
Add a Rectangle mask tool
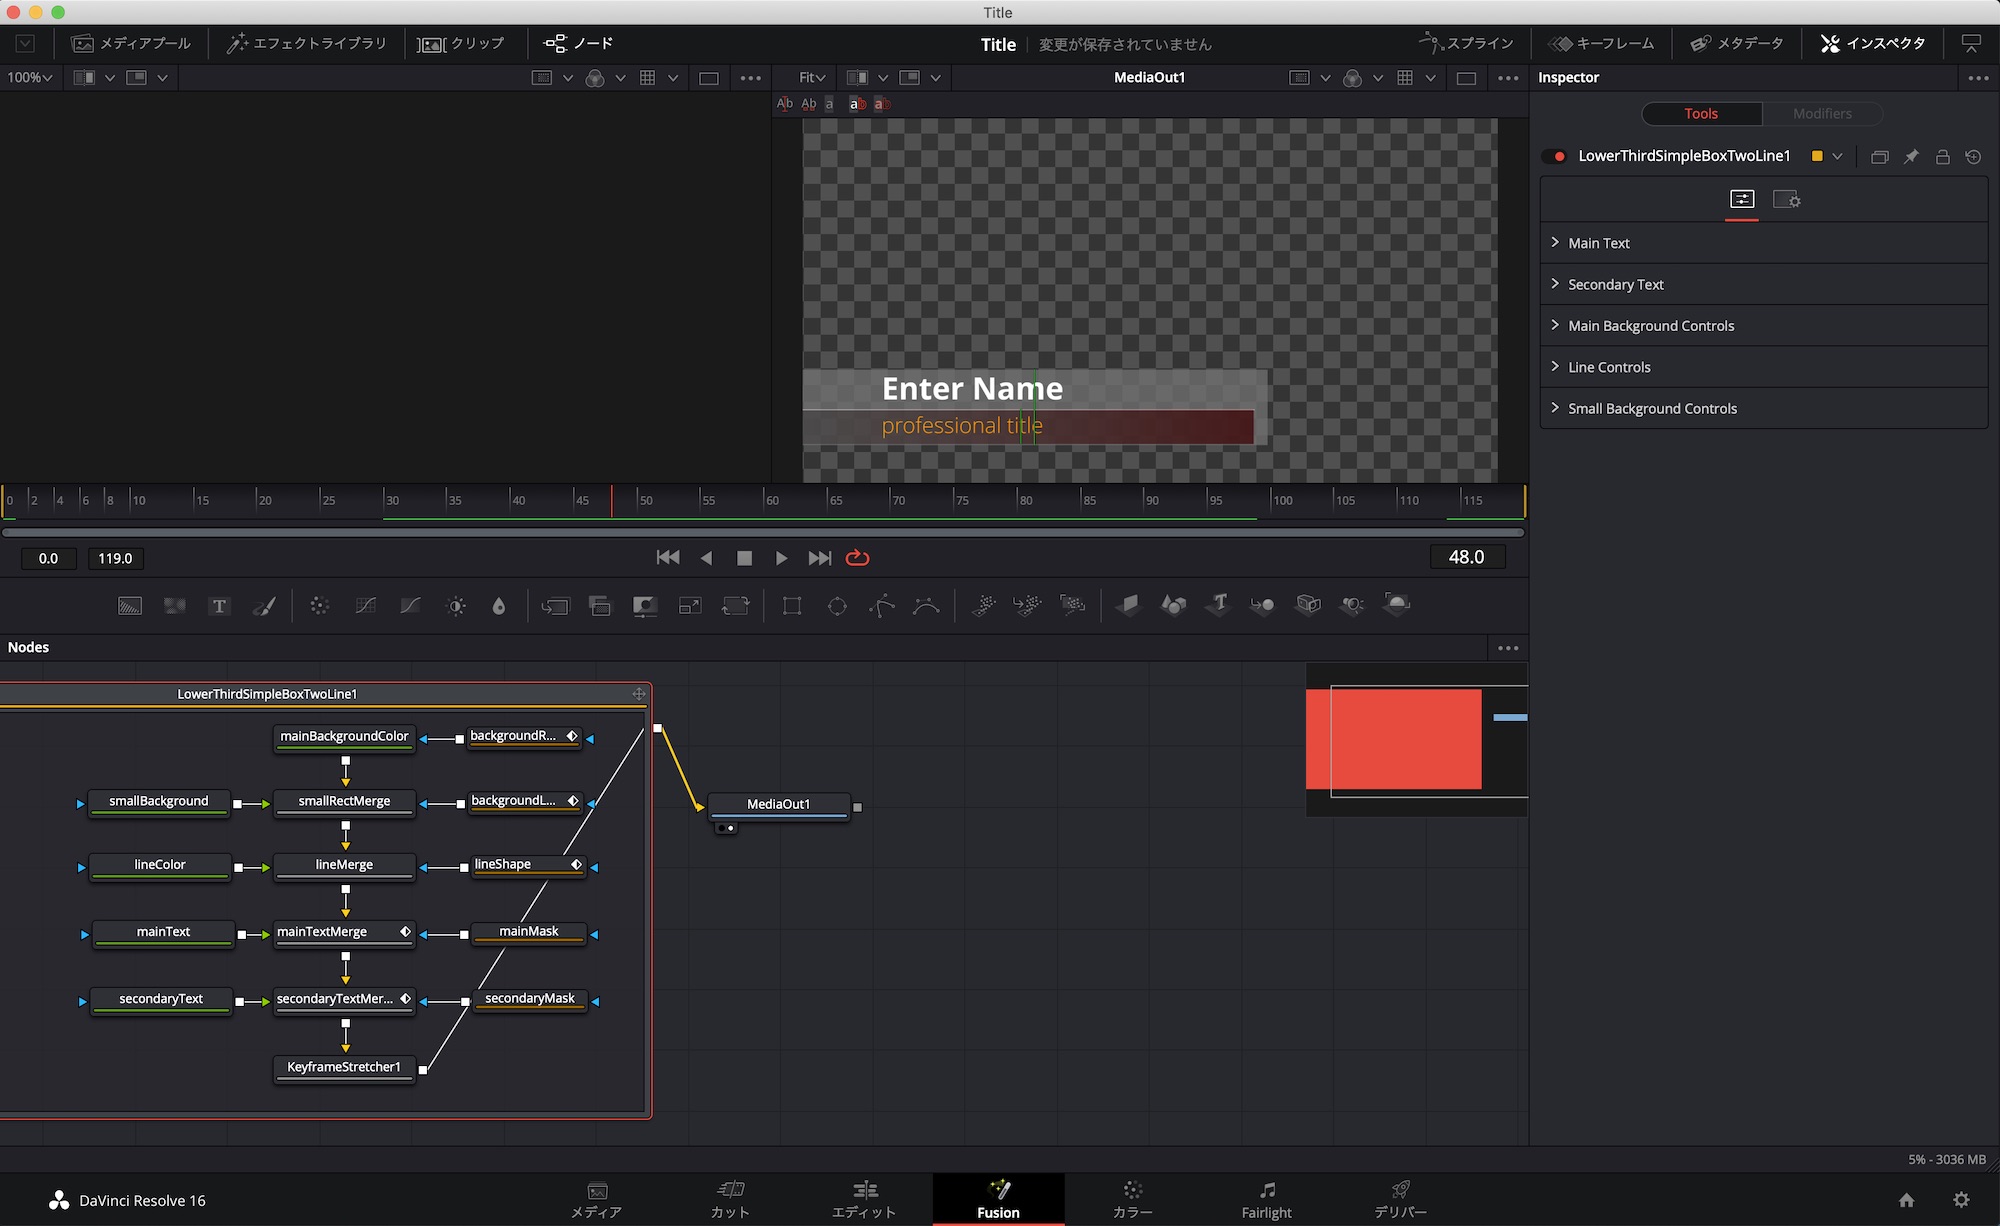(x=792, y=606)
